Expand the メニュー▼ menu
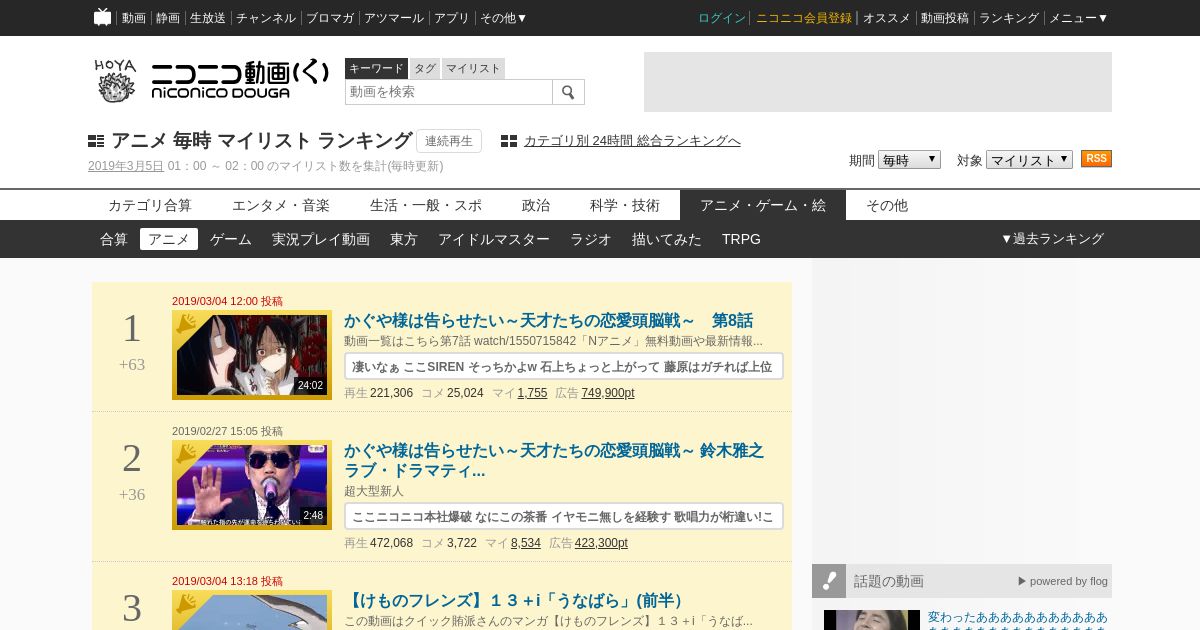 1078,18
